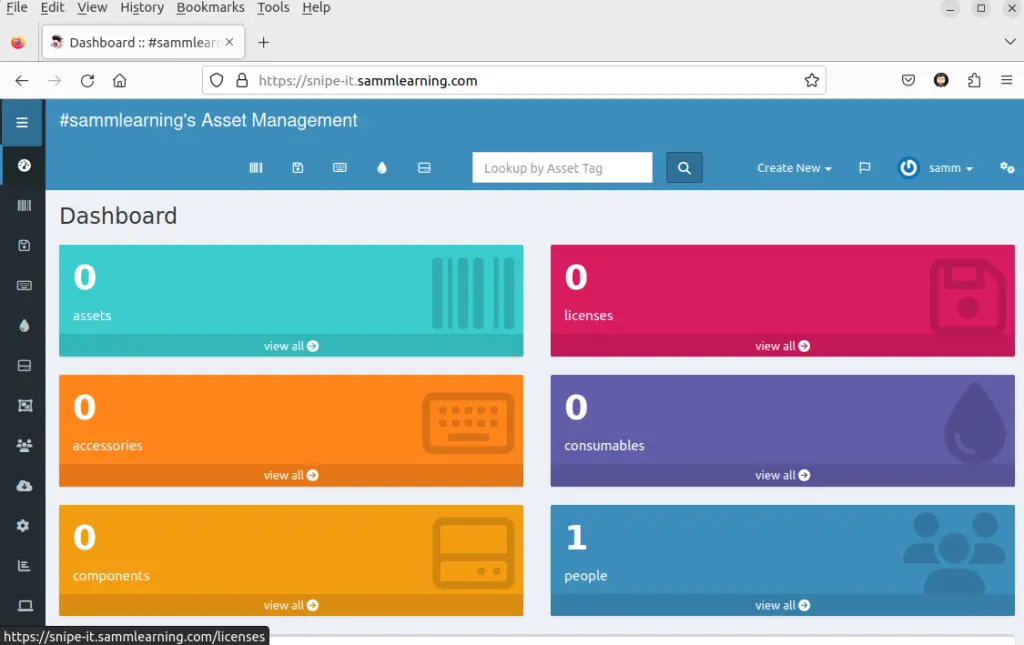View all licenses link
This screenshot has height=645, width=1024.
[x=782, y=346]
